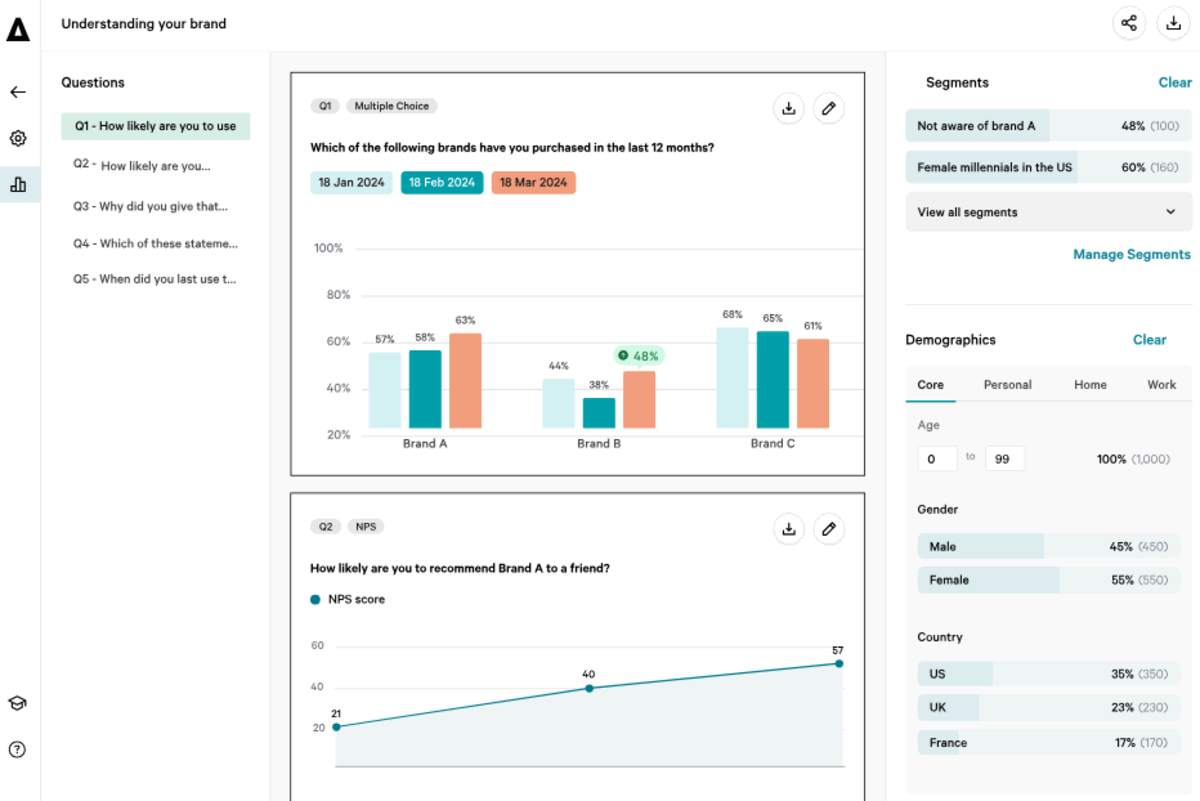Click the back arrow in the sidebar
Viewport: 1200px width, 801px height.
pyautogui.click(x=17, y=91)
